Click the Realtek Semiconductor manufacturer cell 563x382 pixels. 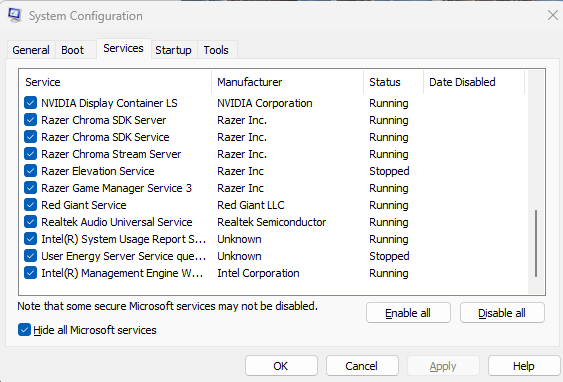point(271,222)
